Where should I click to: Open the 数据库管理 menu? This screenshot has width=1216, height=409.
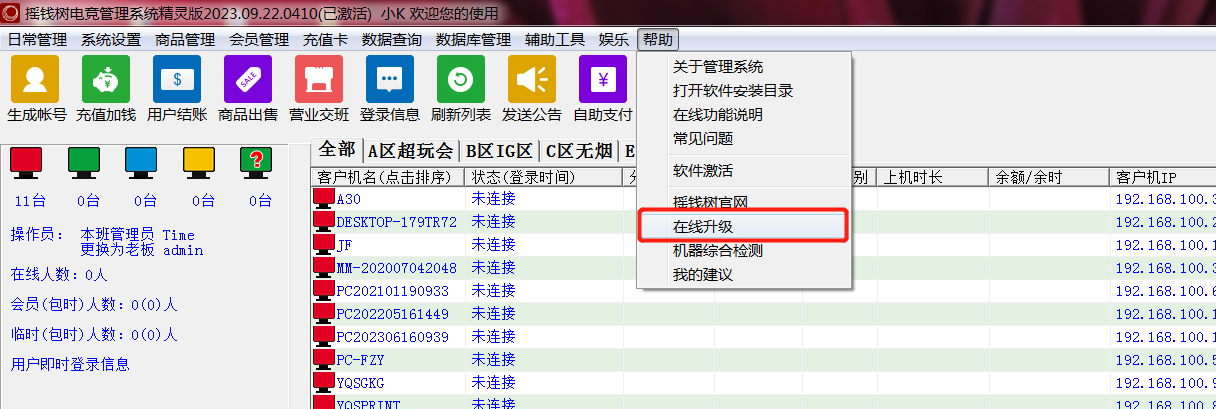tap(473, 40)
